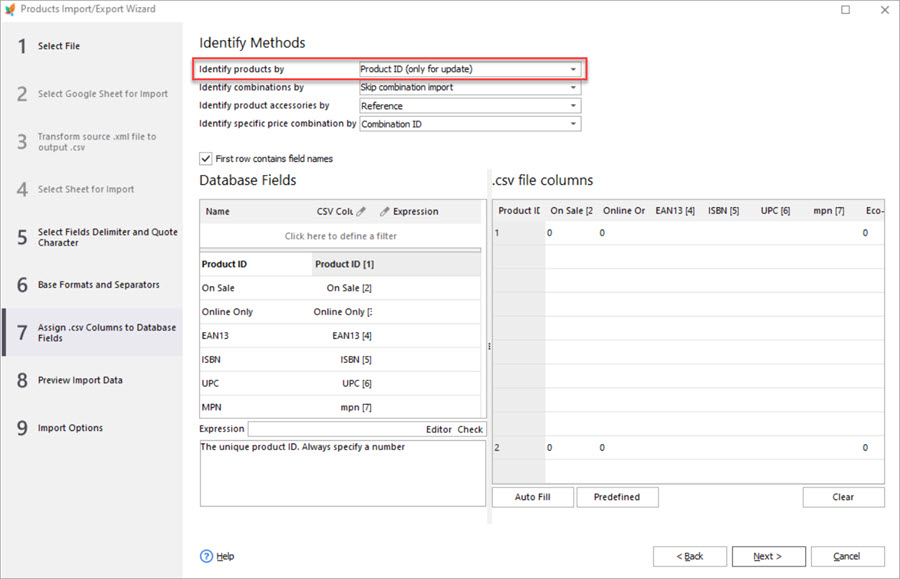
Task: Click the ISBN [5] assigned column cell
Action: pos(344,360)
